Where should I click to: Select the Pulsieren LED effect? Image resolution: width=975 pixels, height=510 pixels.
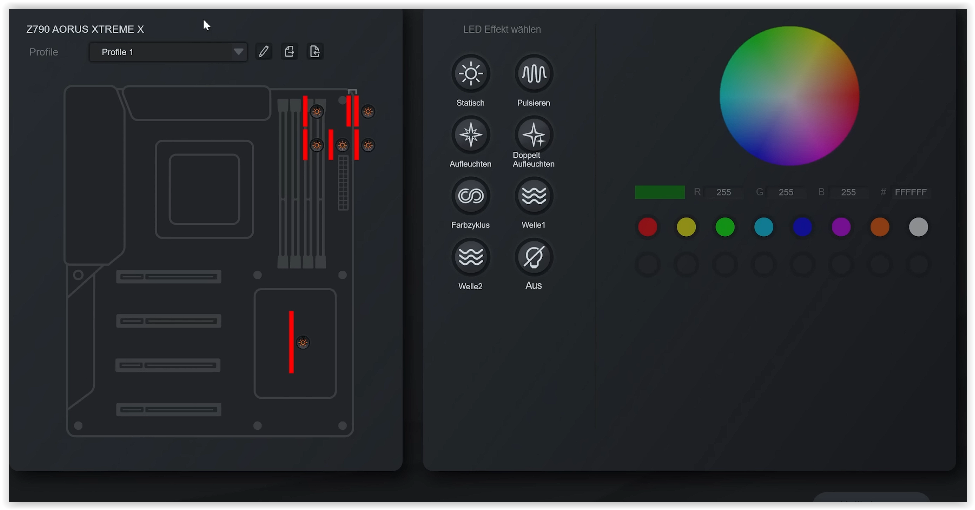click(534, 74)
